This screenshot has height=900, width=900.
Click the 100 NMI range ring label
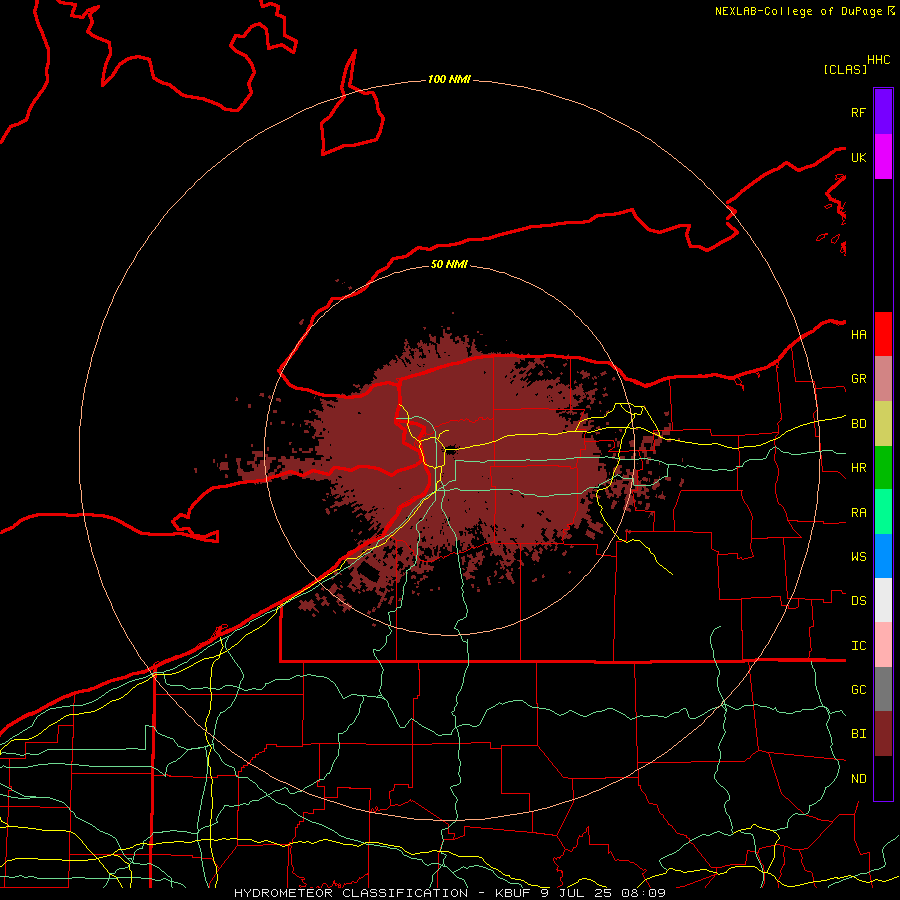[x=449, y=79]
